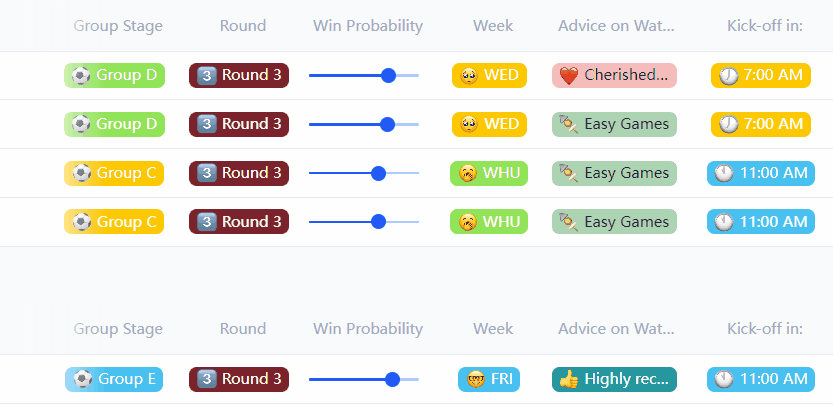Image resolution: width=833 pixels, height=408 pixels.
Task: Click the number 3 icon in the Group E row
Action: 207,379
